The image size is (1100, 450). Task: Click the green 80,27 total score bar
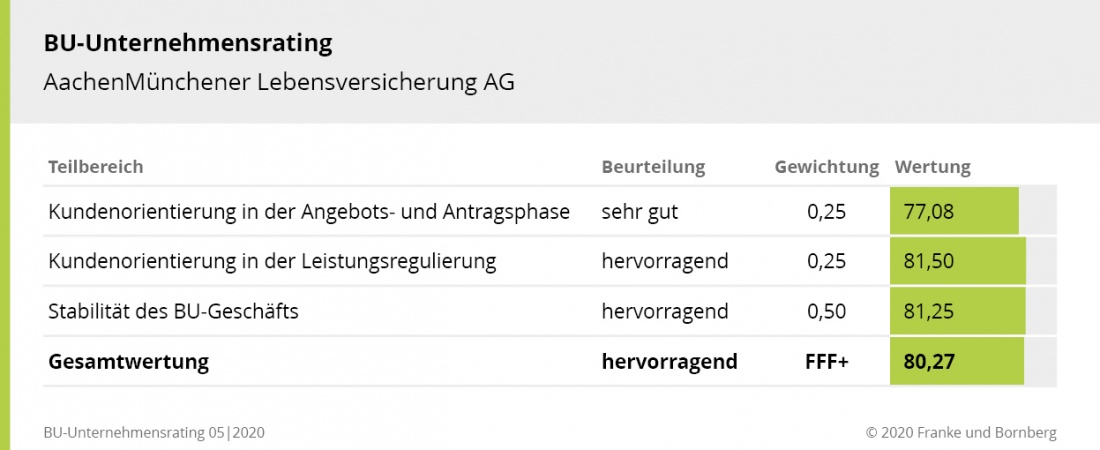coord(957,361)
